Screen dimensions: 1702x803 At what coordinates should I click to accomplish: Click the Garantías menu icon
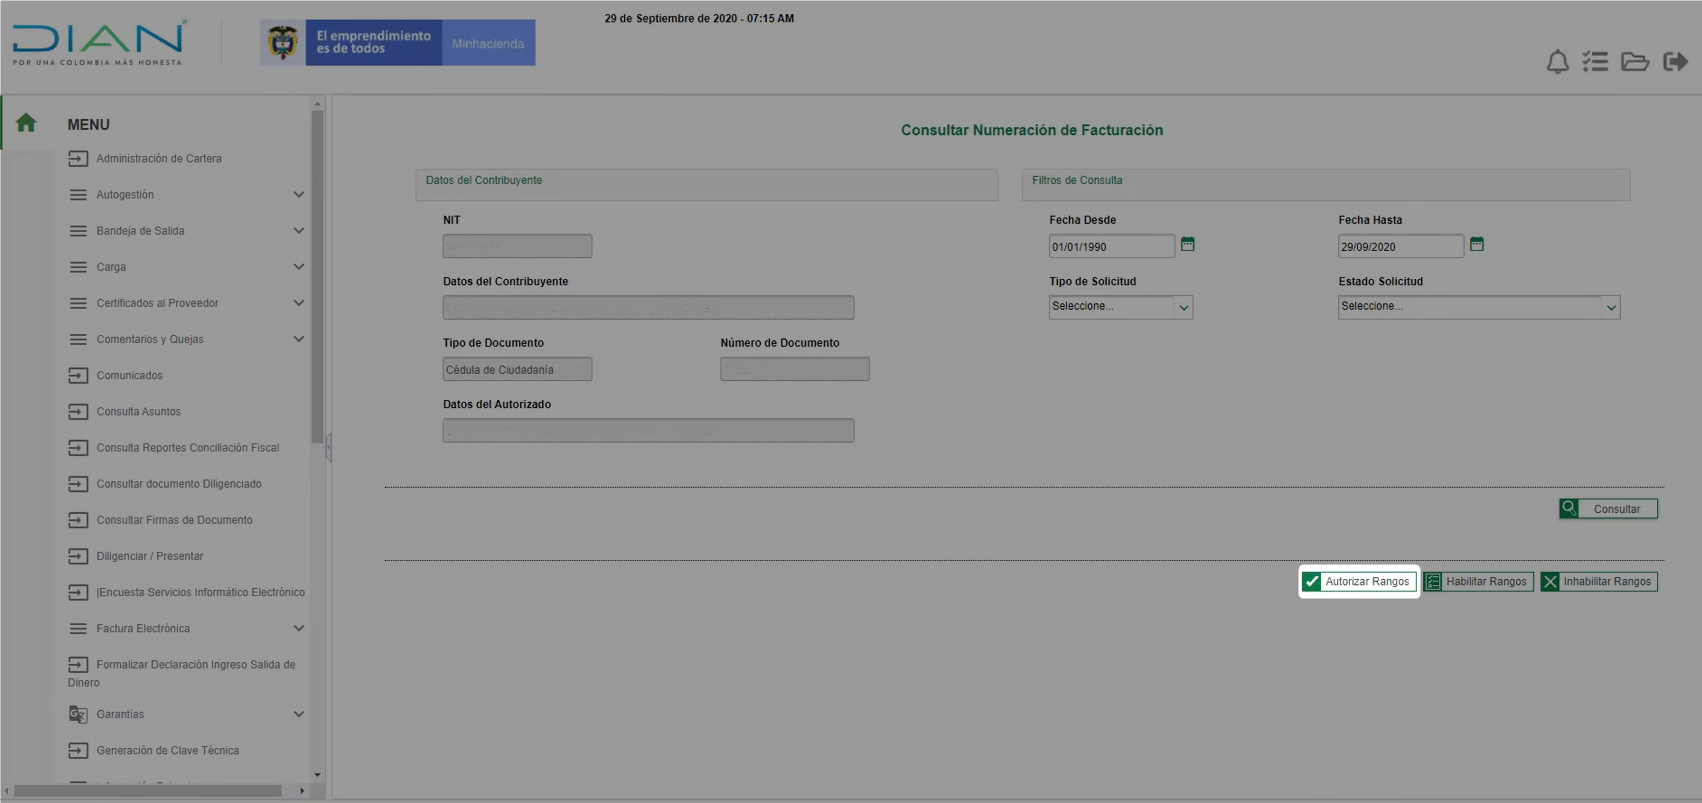tap(78, 714)
